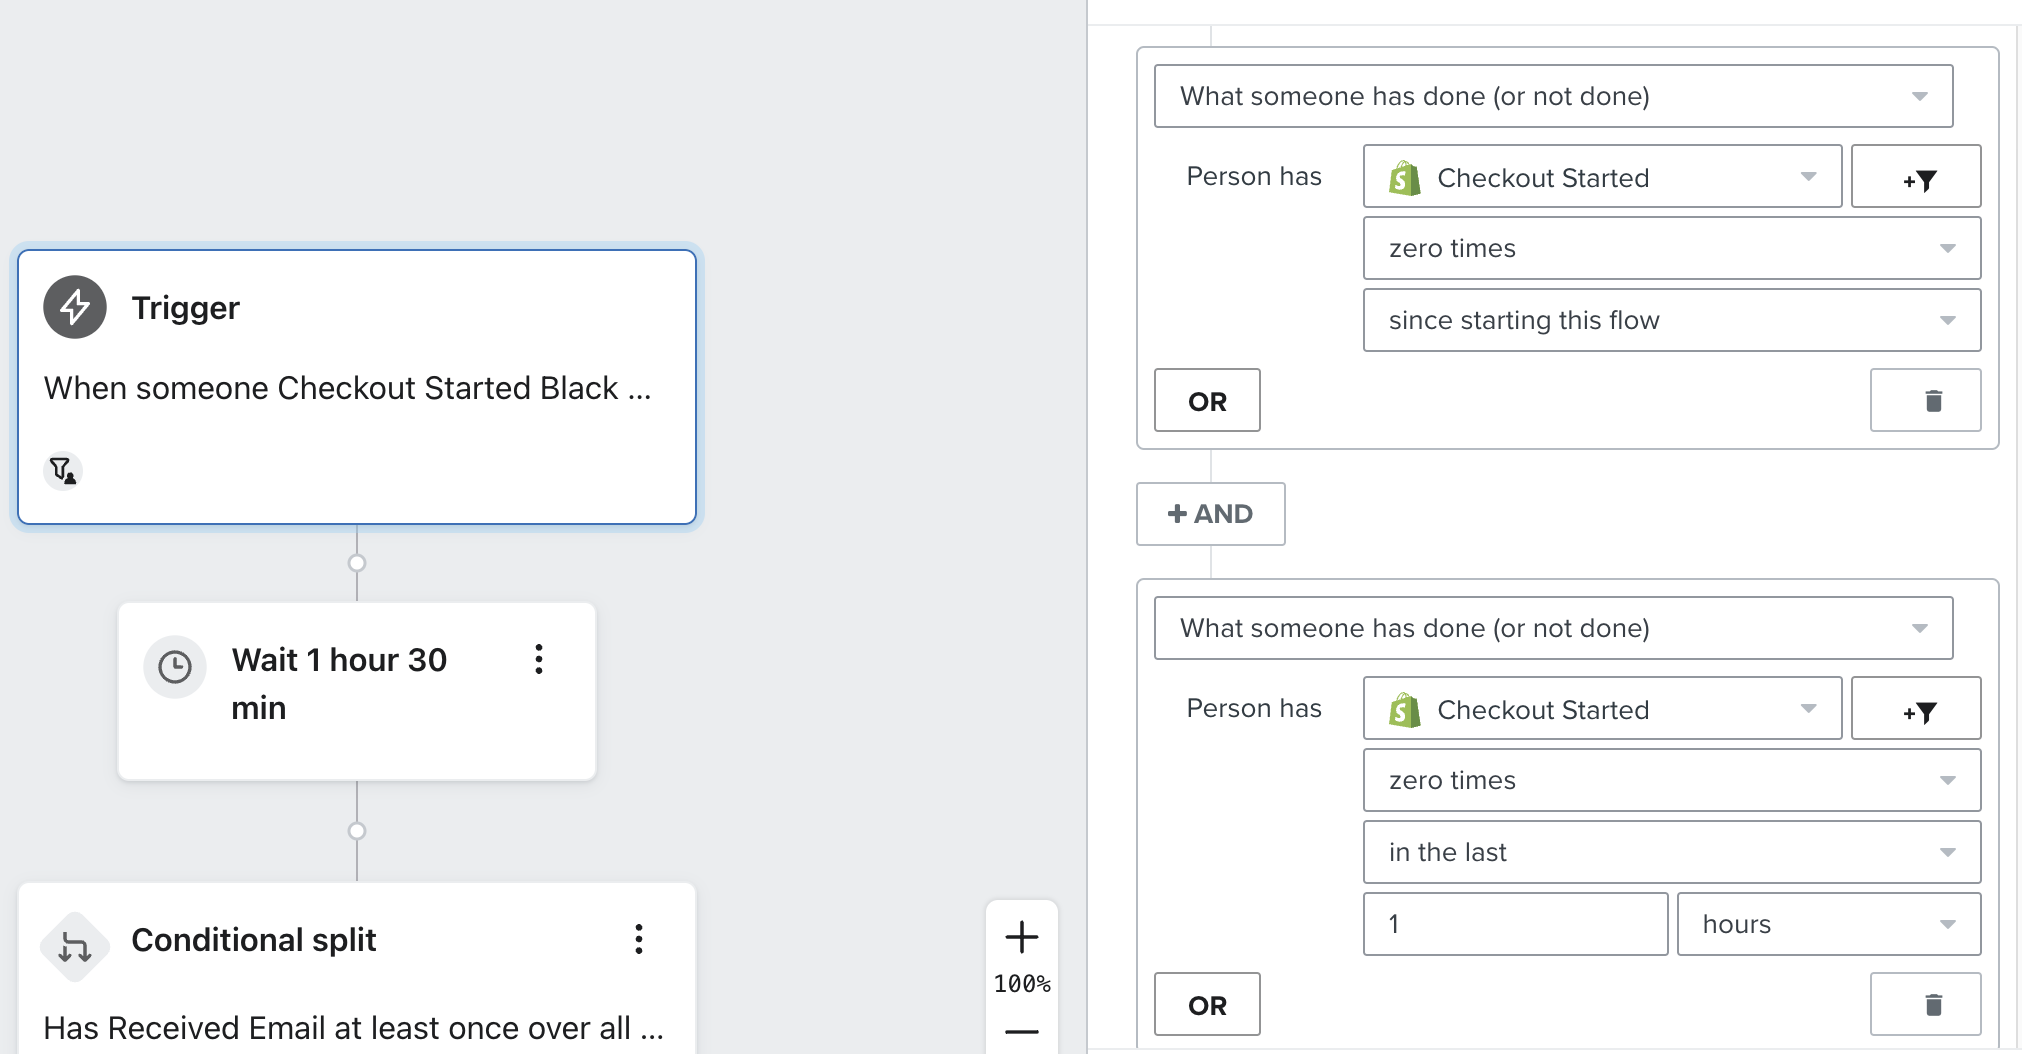Open the Conditional split three-dot menu

tap(639, 939)
